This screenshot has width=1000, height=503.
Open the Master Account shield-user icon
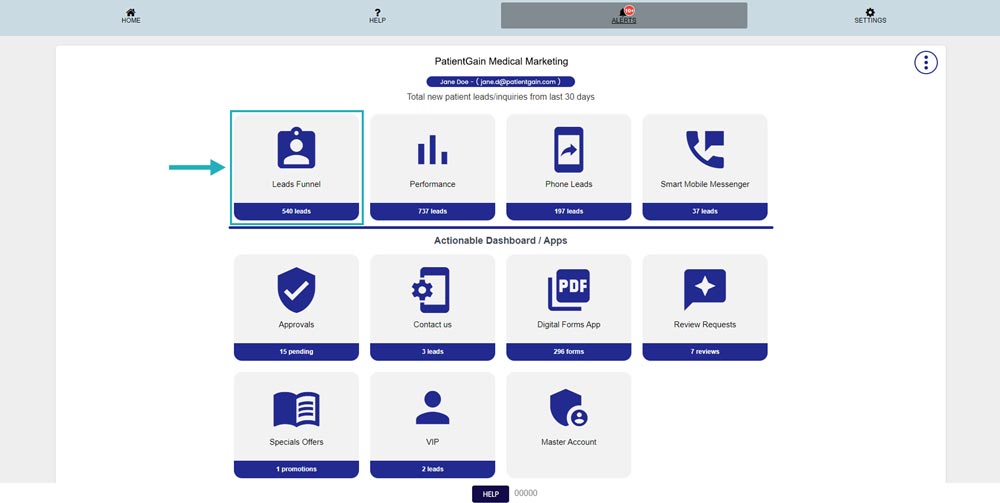coord(568,408)
